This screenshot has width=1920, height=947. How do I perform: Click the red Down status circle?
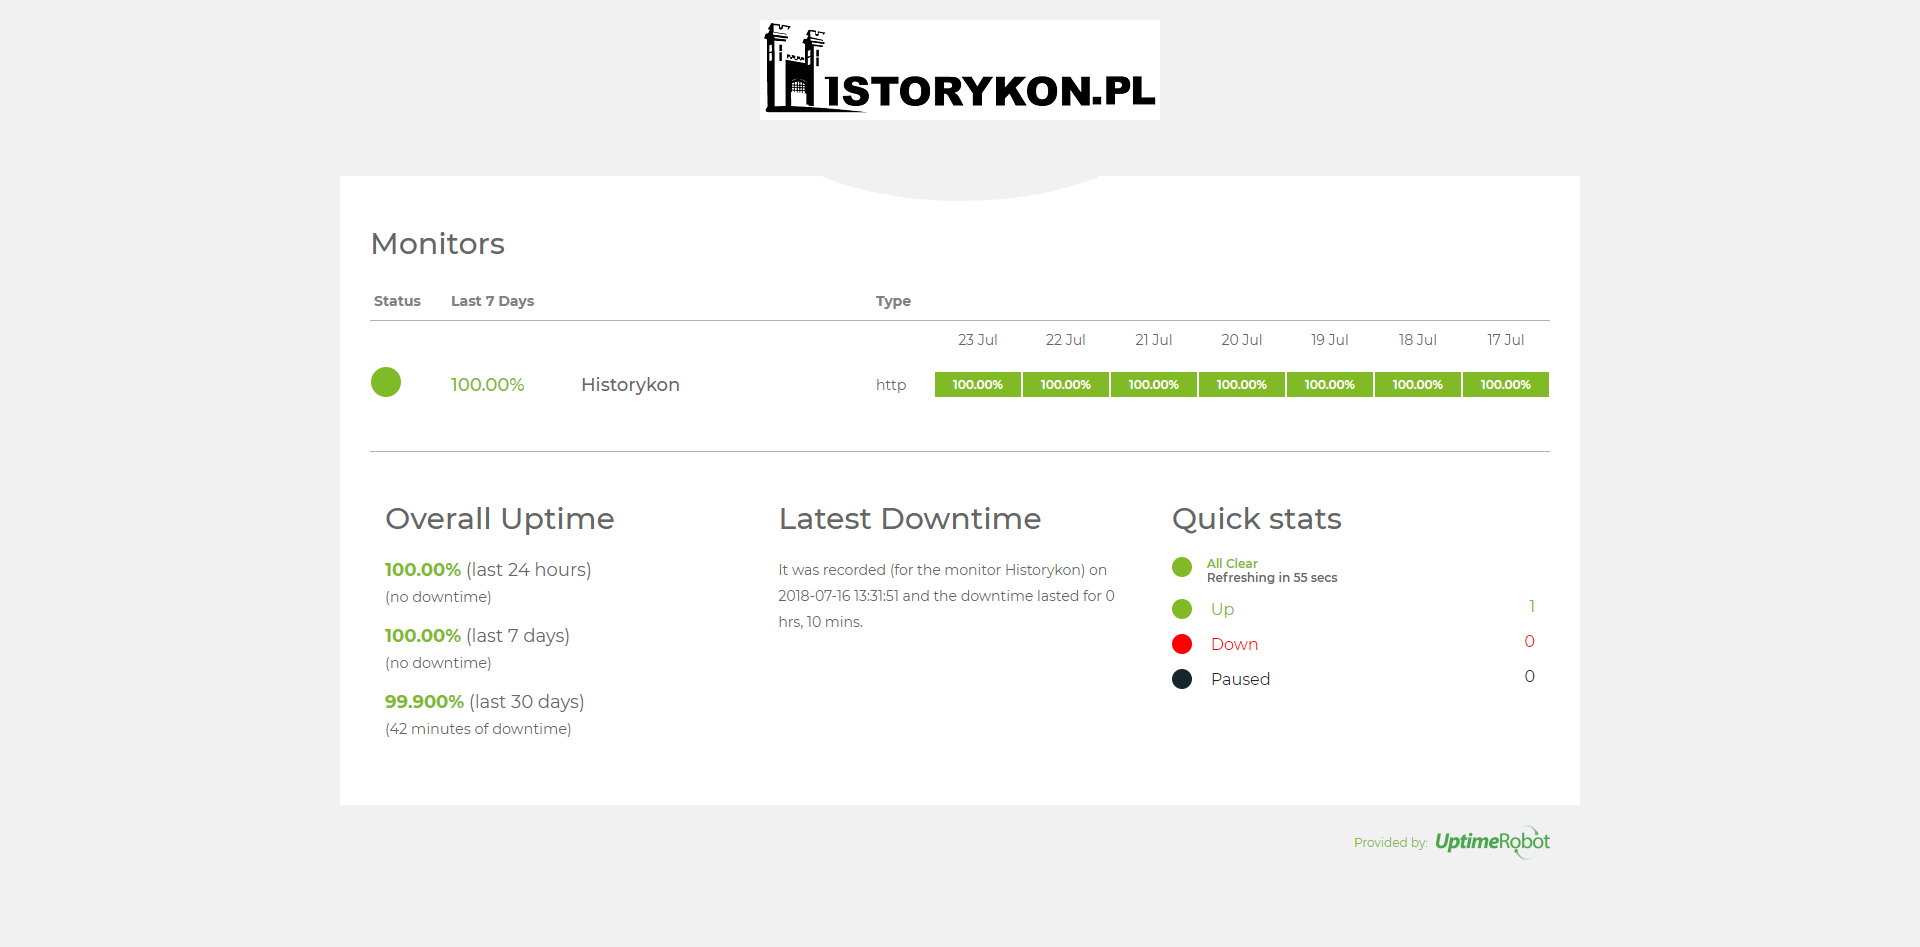[1182, 643]
